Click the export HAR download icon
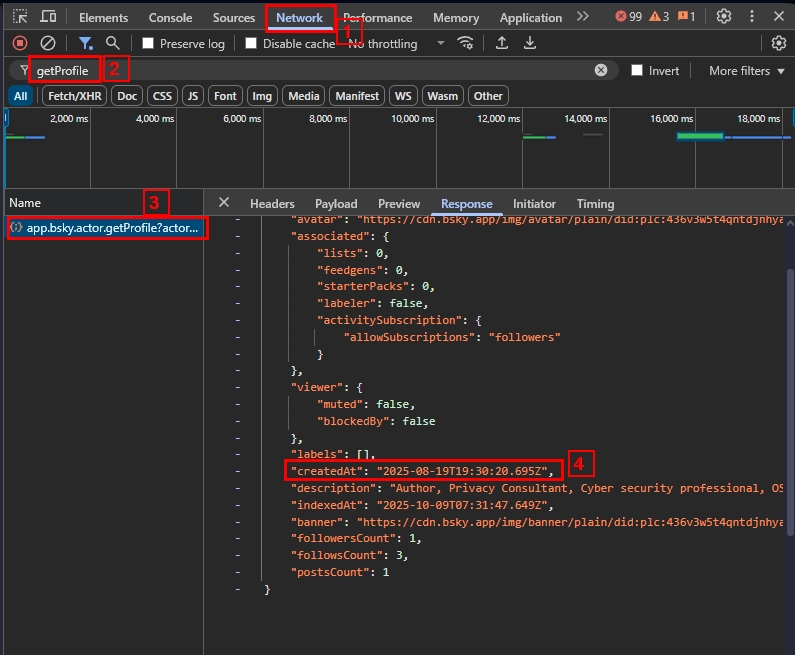Image resolution: width=795 pixels, height=655 pixels. (x=530, y=44)
